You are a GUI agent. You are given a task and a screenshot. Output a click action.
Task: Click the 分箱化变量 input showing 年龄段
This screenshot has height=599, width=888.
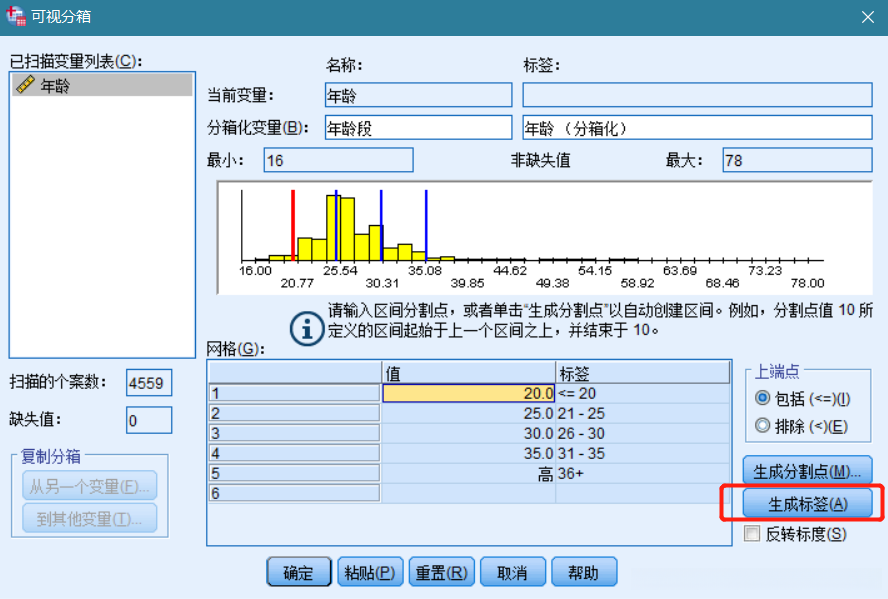pos(417,127)
